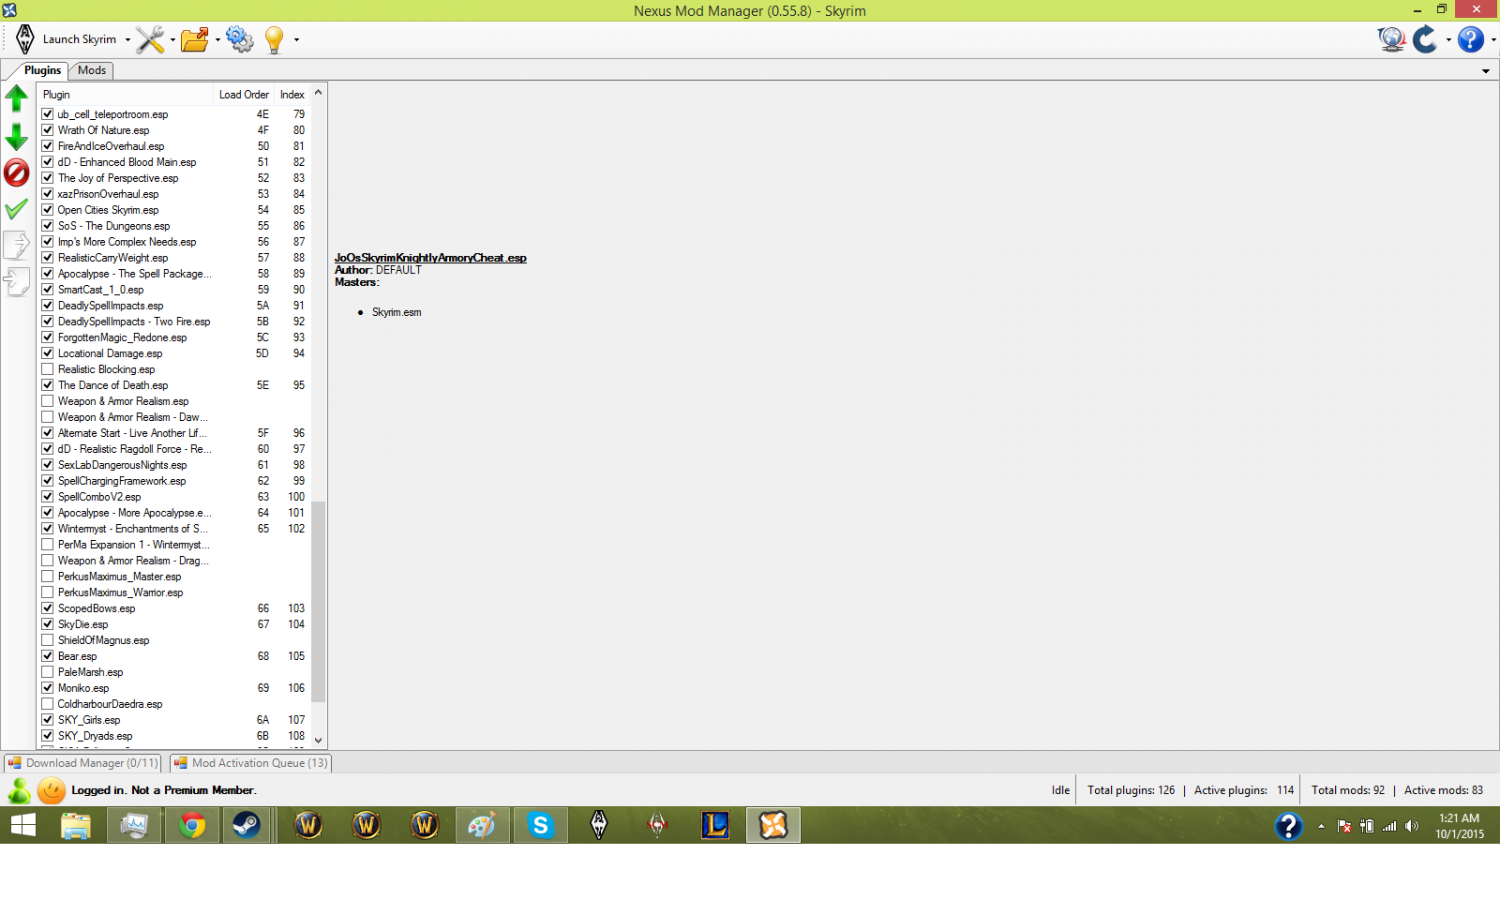
Task: Enable the Realistic Blocking.esp checkbox
Action: pyautogui.click(x=47, y=369)
